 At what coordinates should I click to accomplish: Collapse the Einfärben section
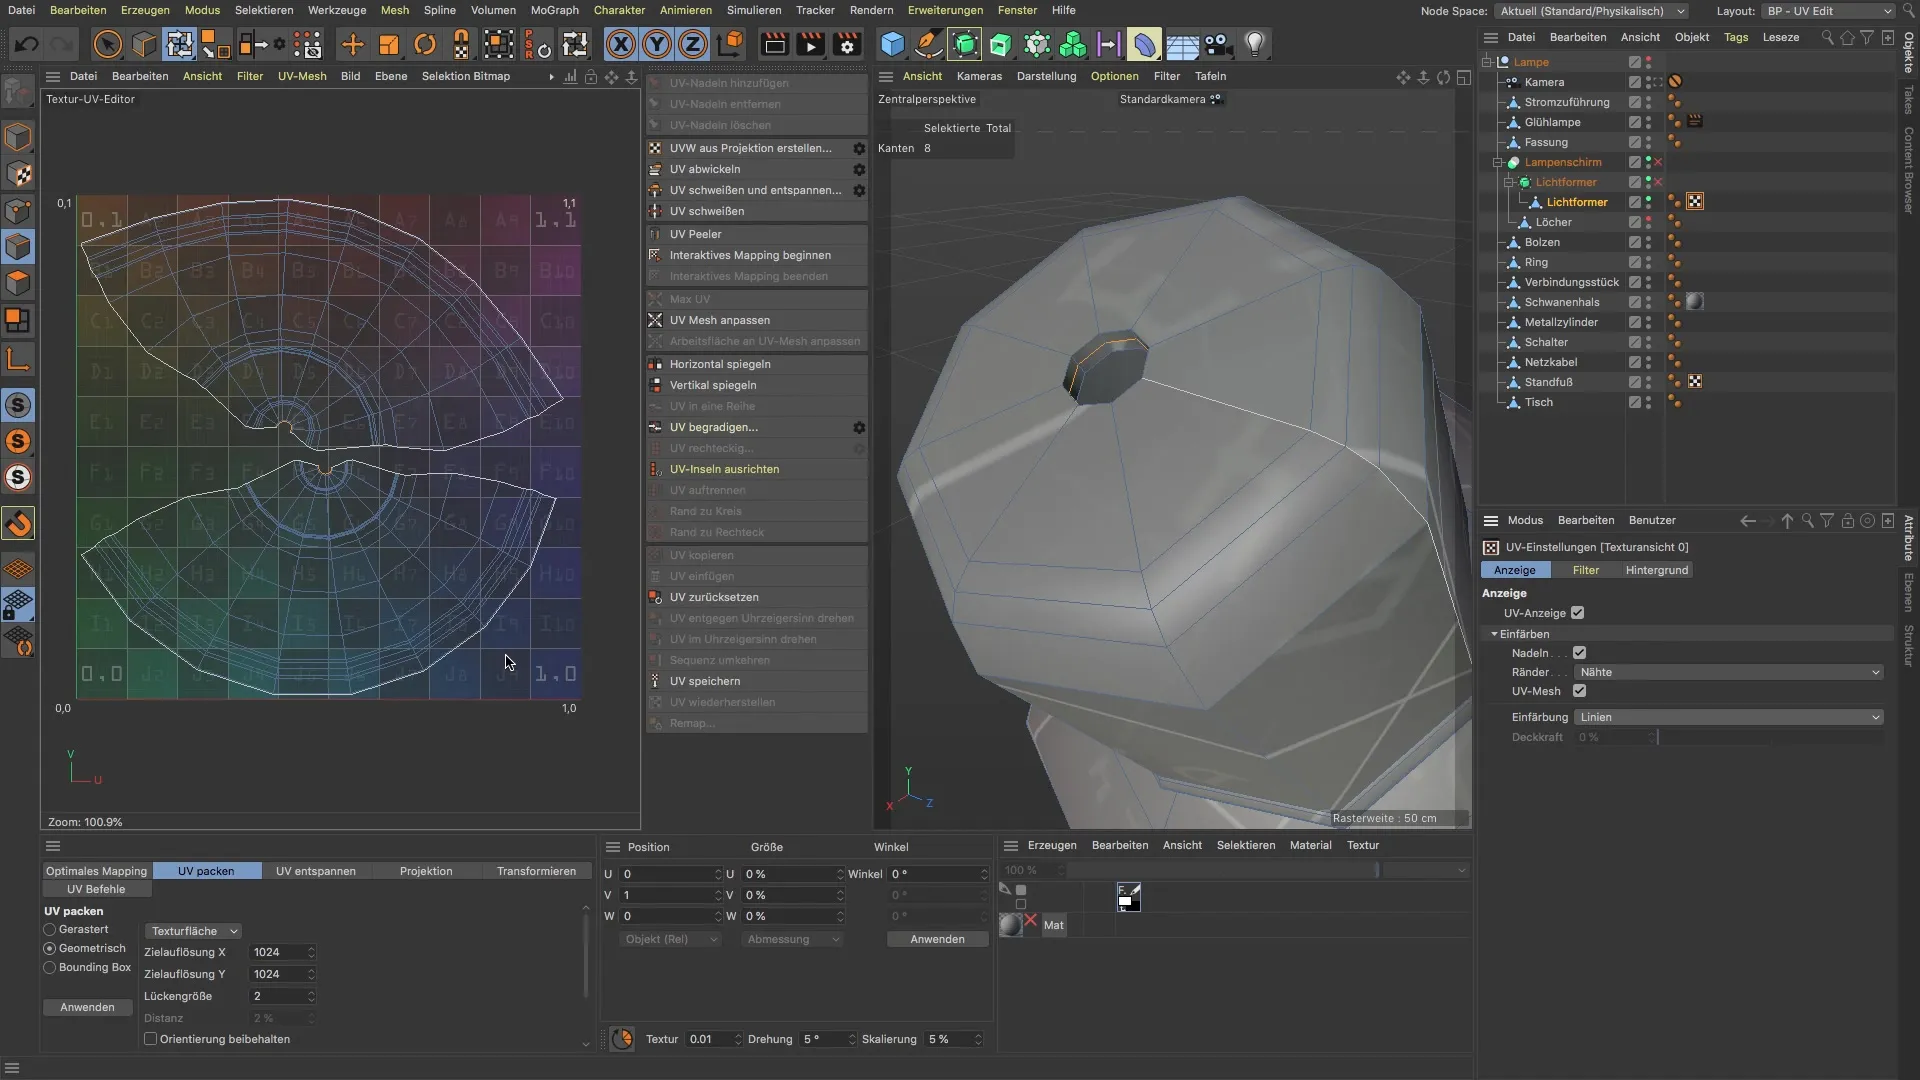pyautogui.click(x=1495, y=634)
